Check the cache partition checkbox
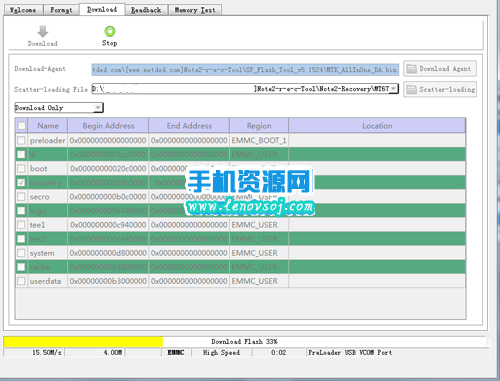 pos(21,267)
